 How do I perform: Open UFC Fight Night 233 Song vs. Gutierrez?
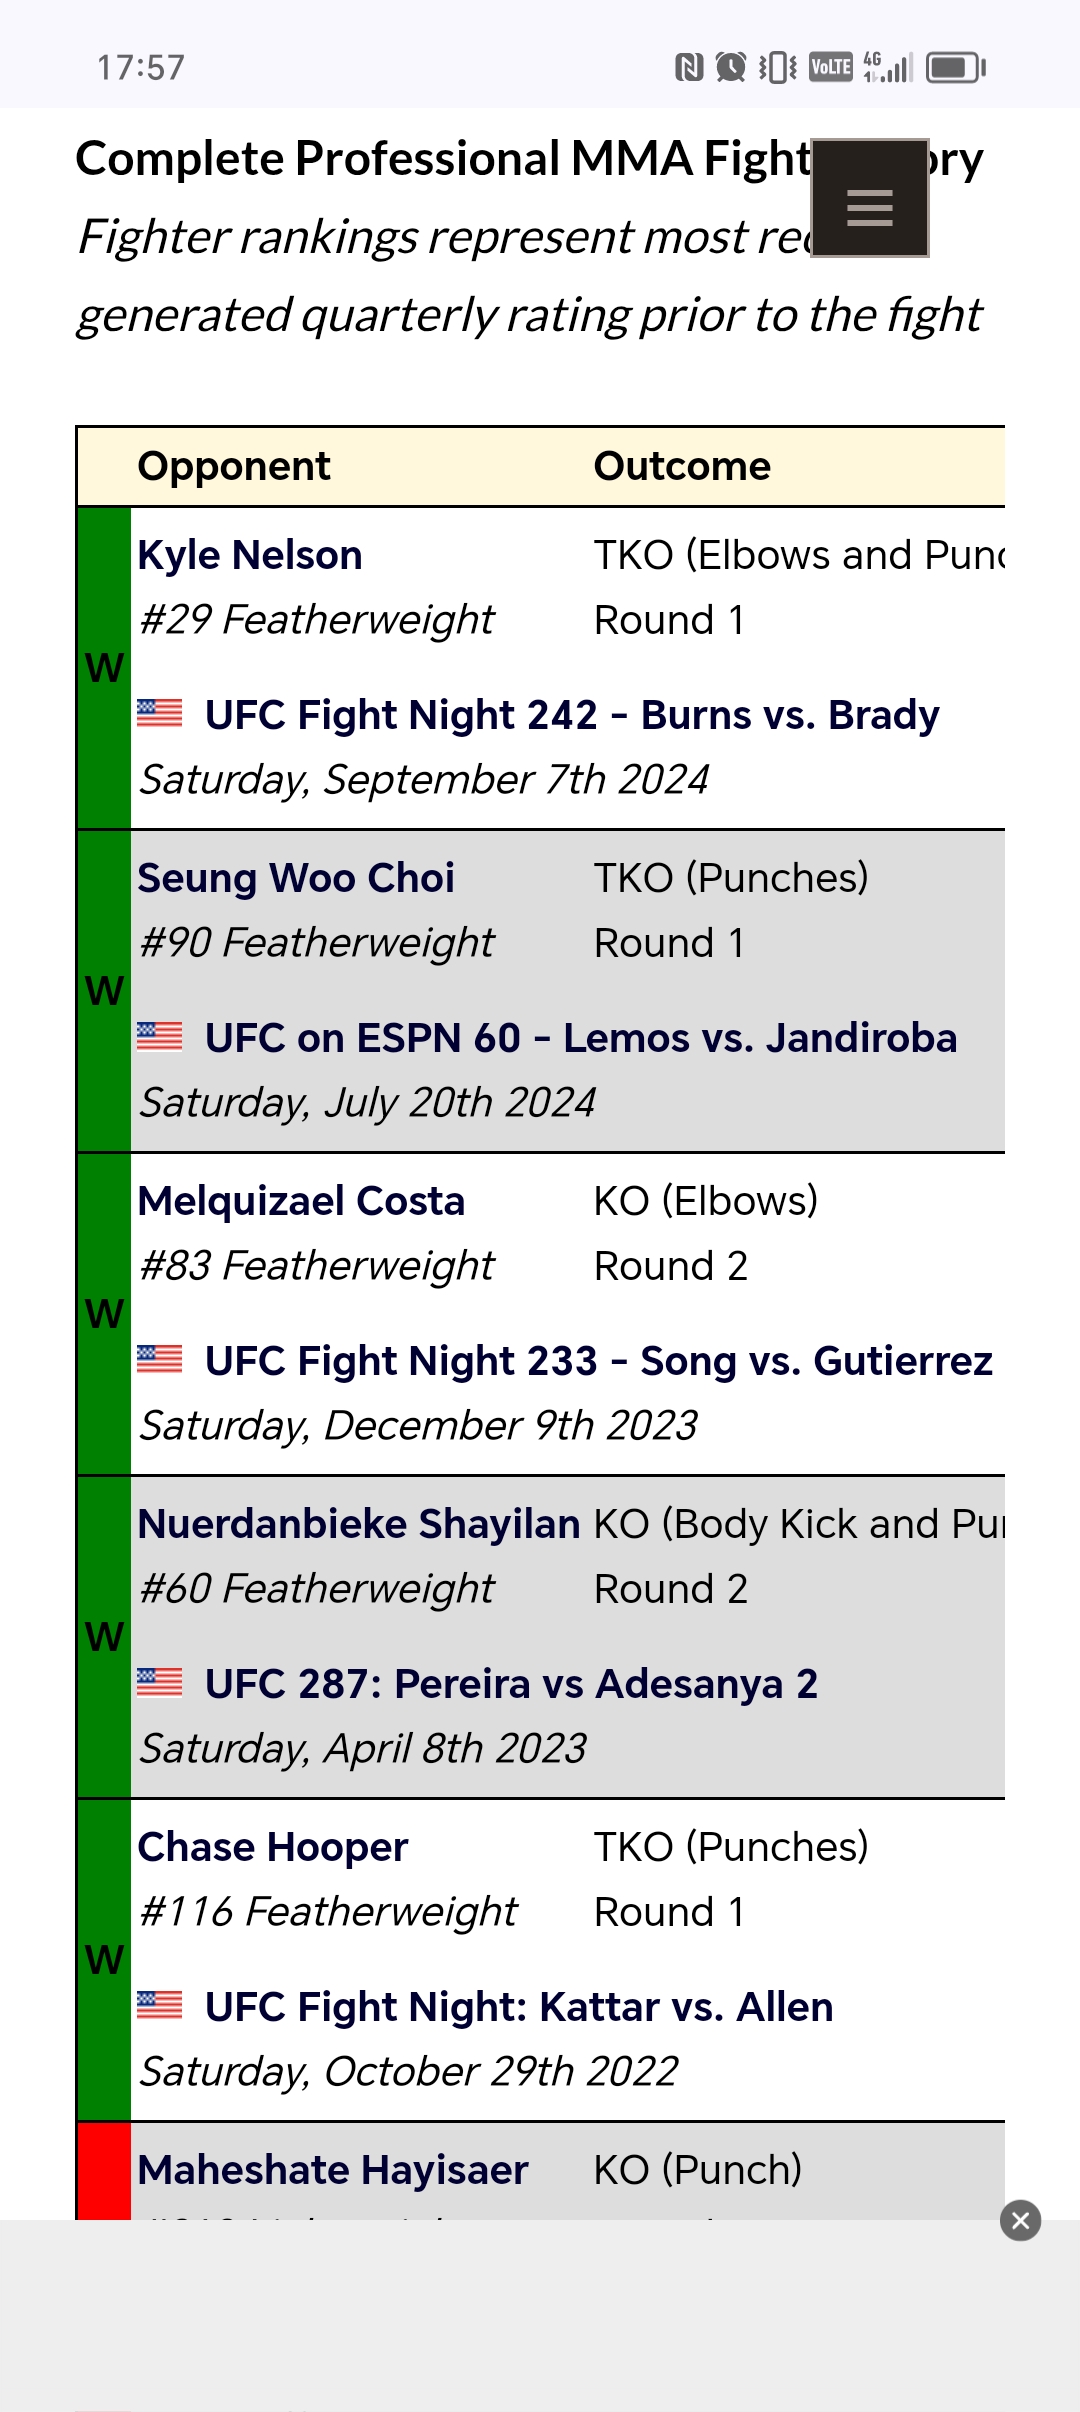tap(599, 1361)
